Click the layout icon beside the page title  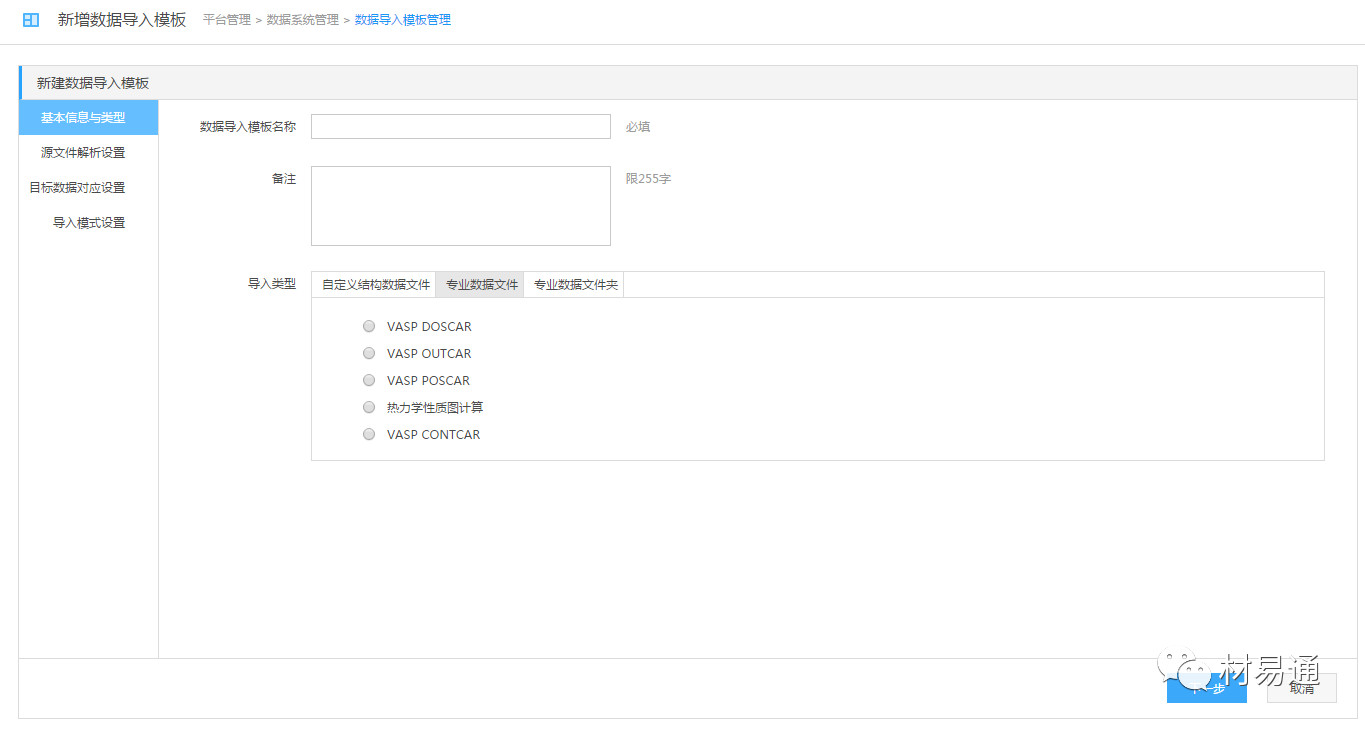pyautogui.click(x=31, y=20)
